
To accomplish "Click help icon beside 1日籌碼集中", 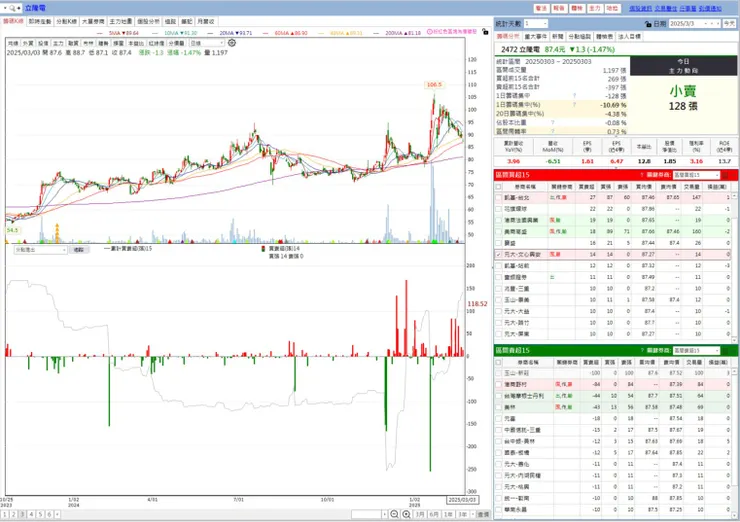I will coord(574,96).
